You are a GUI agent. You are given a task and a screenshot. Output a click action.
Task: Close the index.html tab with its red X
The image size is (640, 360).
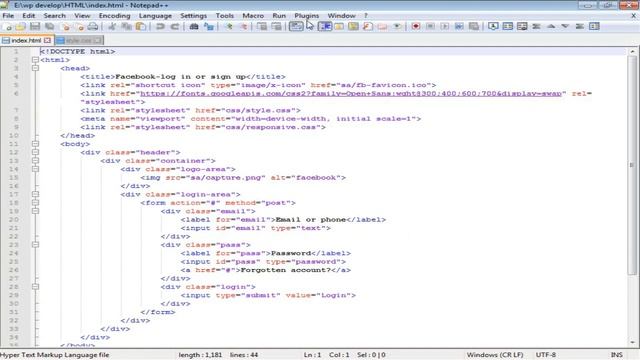(x=47, y=40)
